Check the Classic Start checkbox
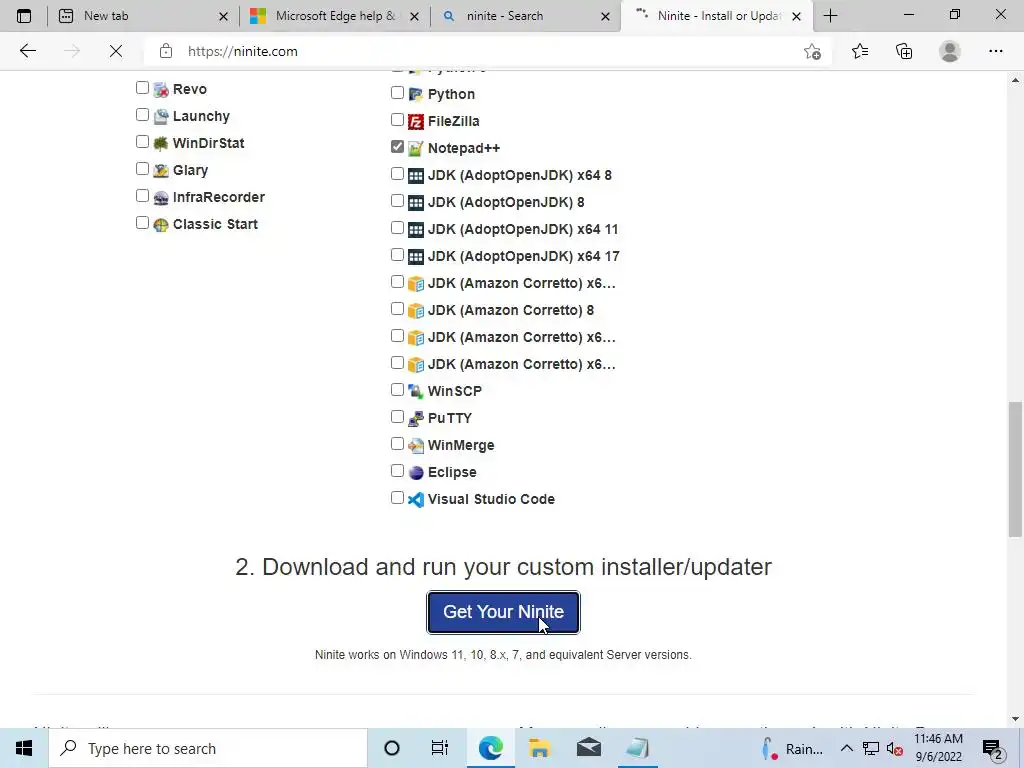 (142, 223)
